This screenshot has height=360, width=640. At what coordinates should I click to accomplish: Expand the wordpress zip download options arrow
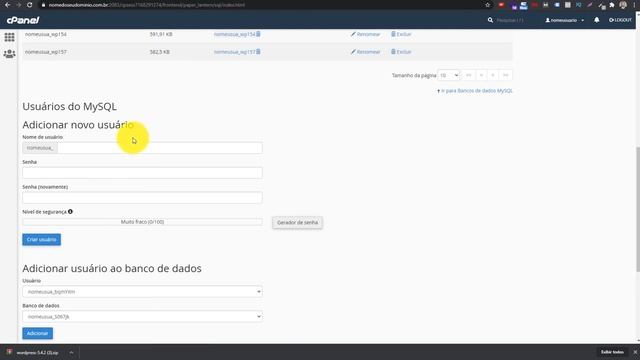click(71, 352)
